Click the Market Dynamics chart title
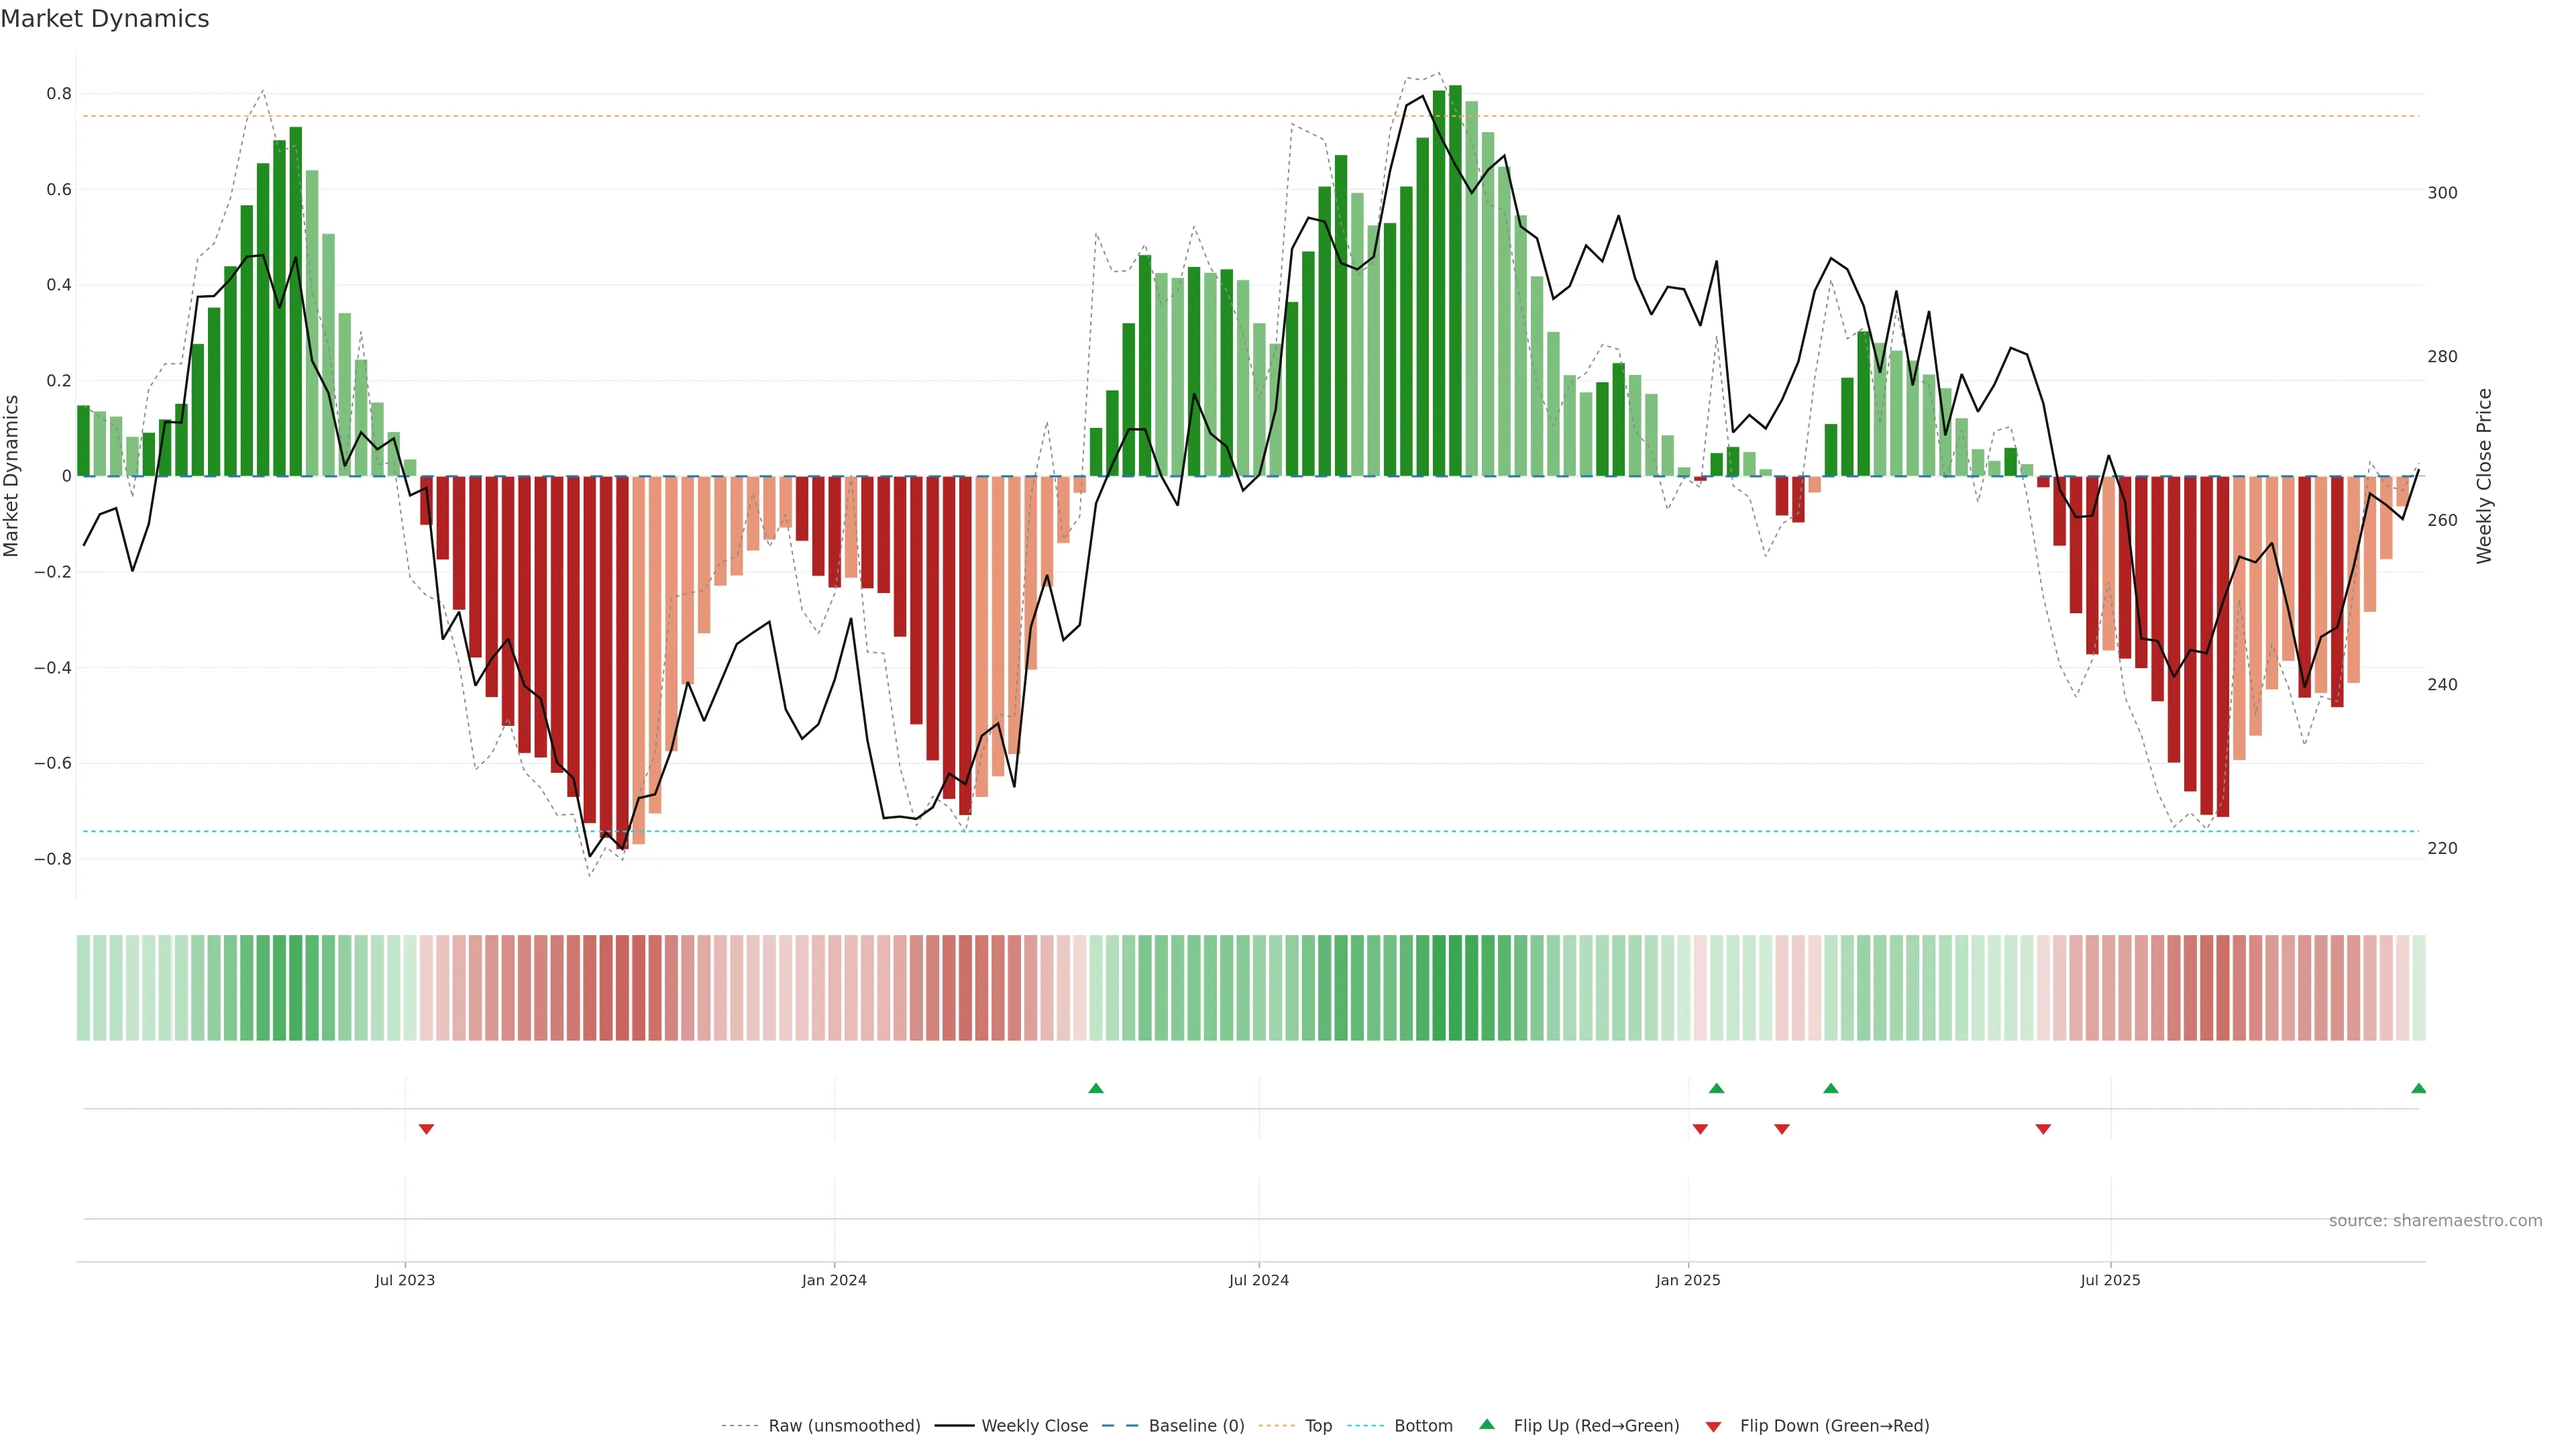The image size is (2576, 1449). 105,19
